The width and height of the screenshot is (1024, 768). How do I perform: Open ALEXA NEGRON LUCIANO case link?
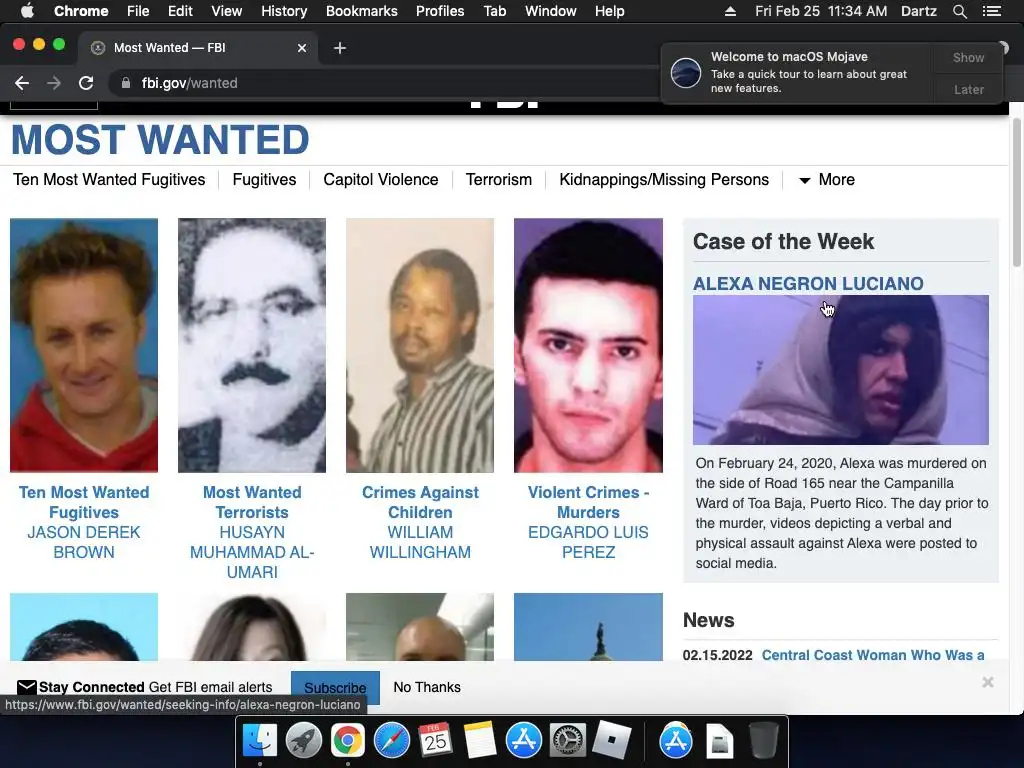[x=808, y=283]
